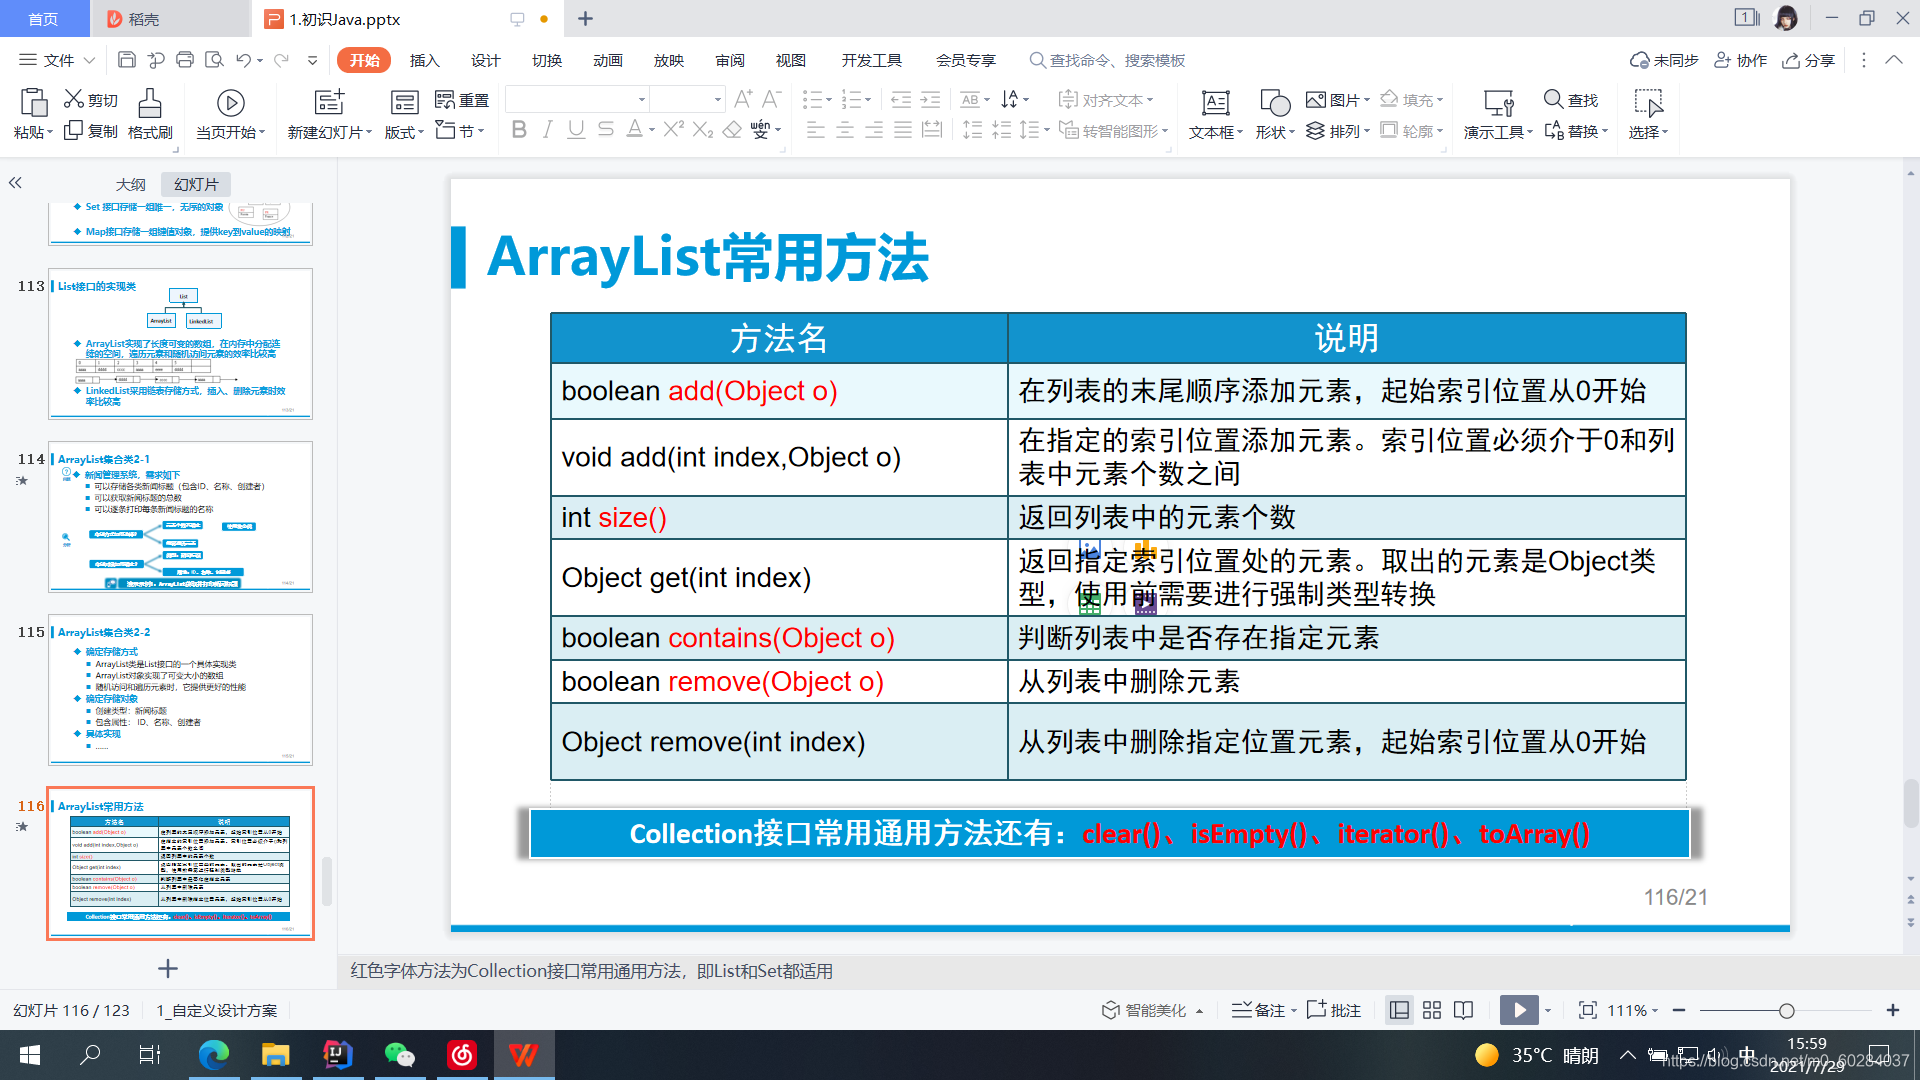
Task: Switch to the 大纲 outline panel tab
Action: 128,184
